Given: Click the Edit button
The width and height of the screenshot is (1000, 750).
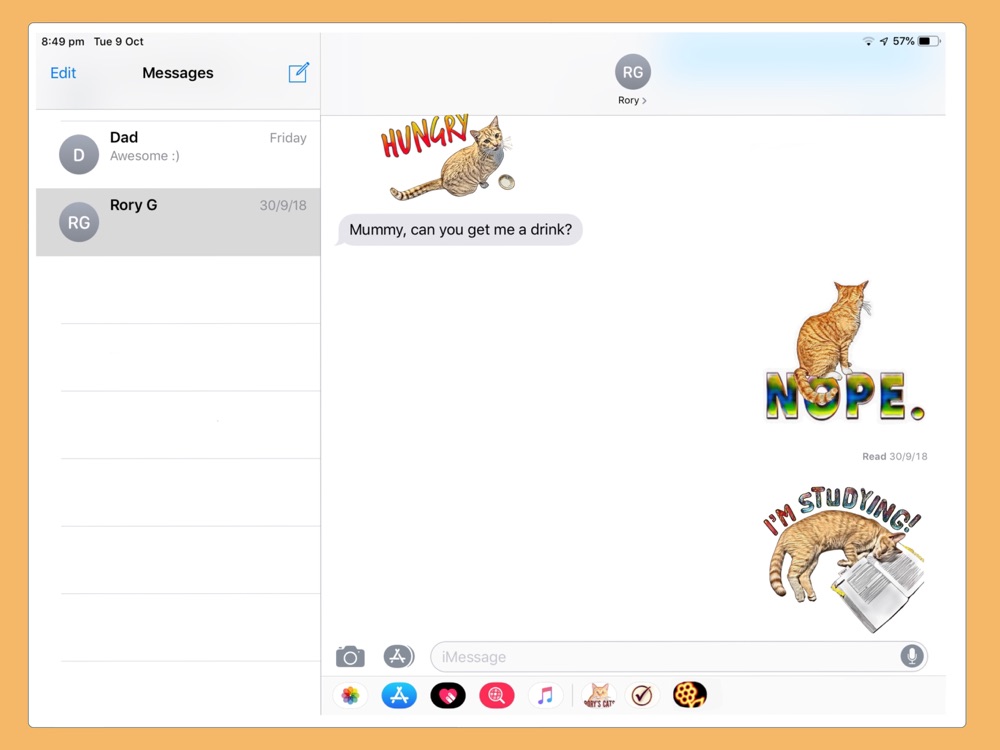Looking at the screenshot, I should 63,73.
